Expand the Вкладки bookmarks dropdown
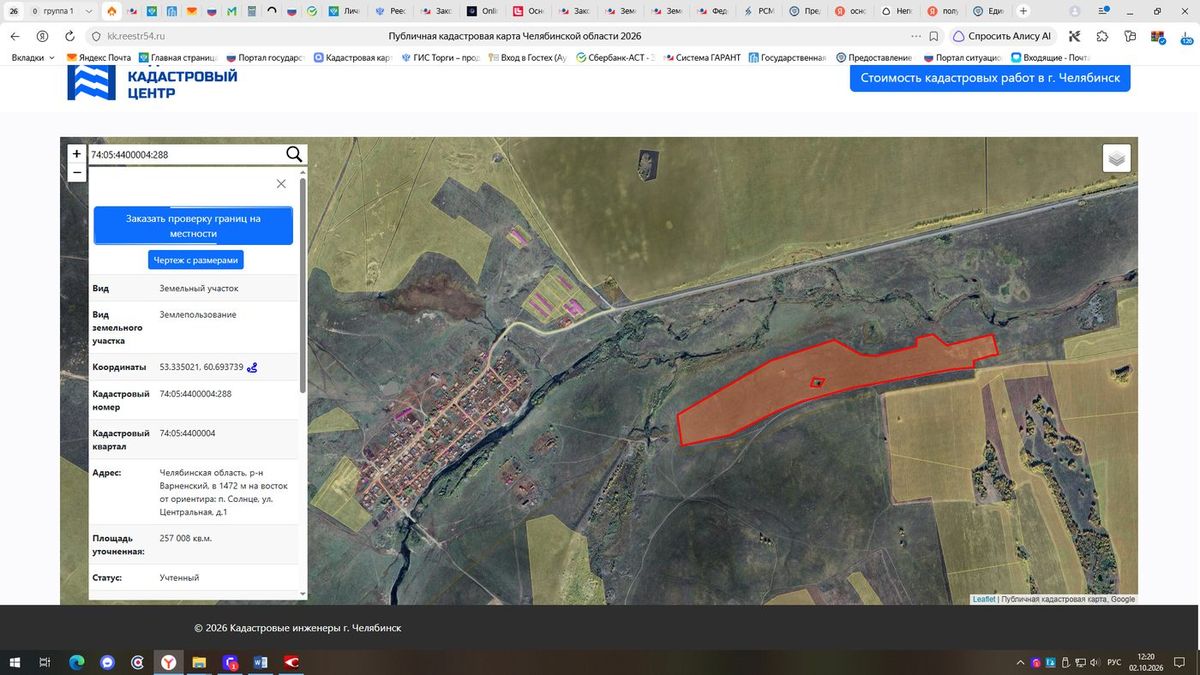The width and height of the screenshot is (1200, 675). [x=33, y=58]
